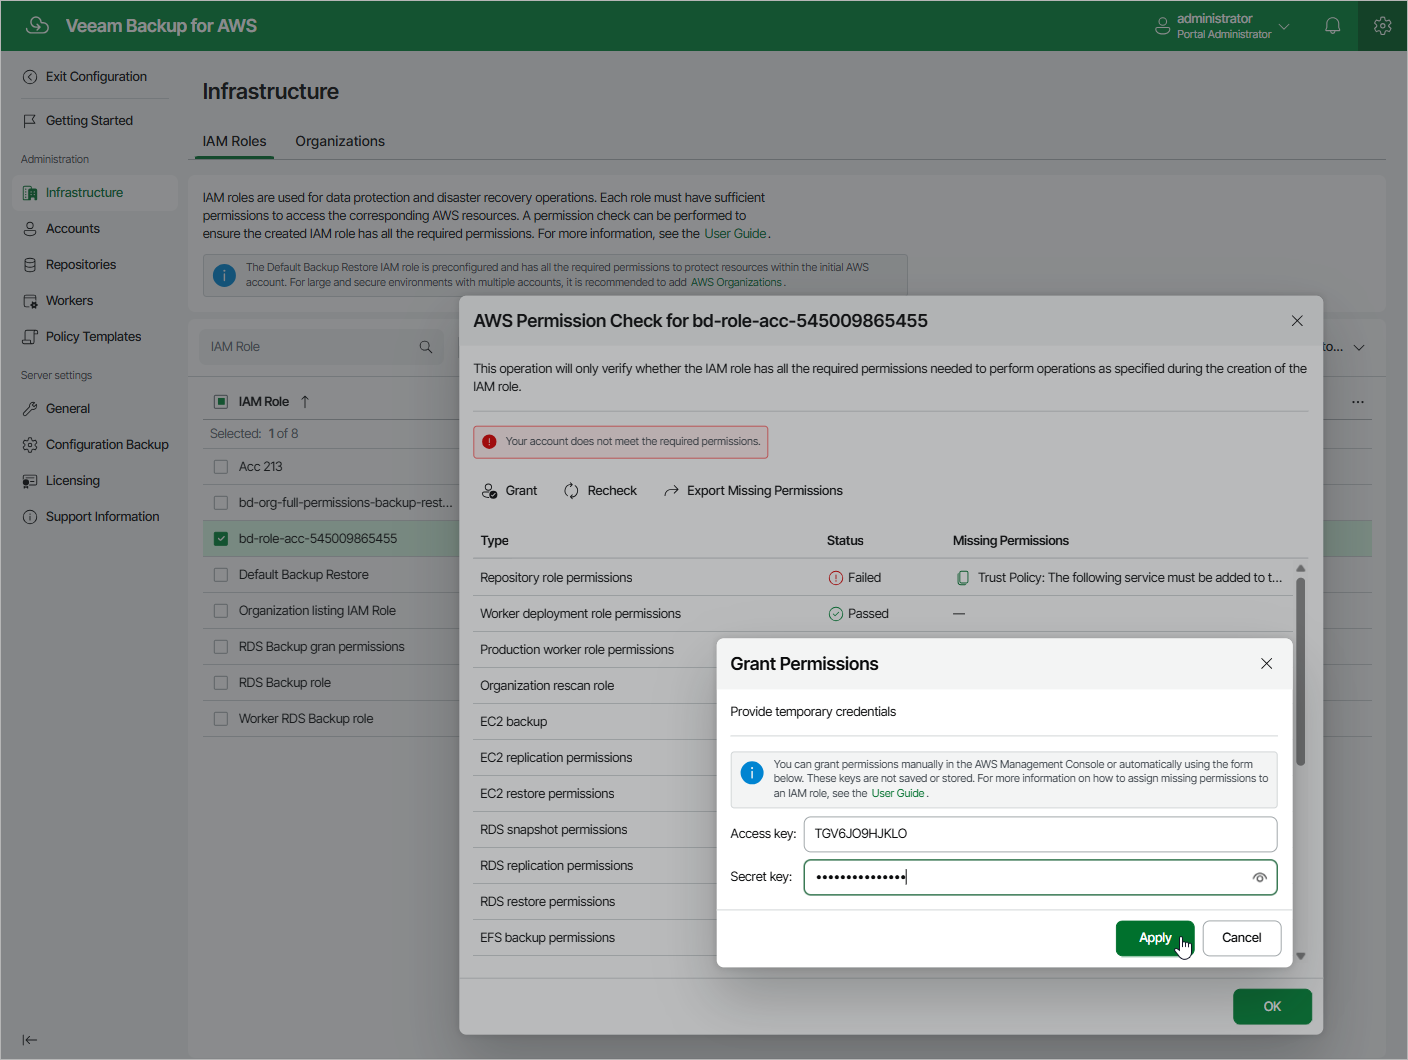Open the table column options ellipsis

tap(1358, 402)
